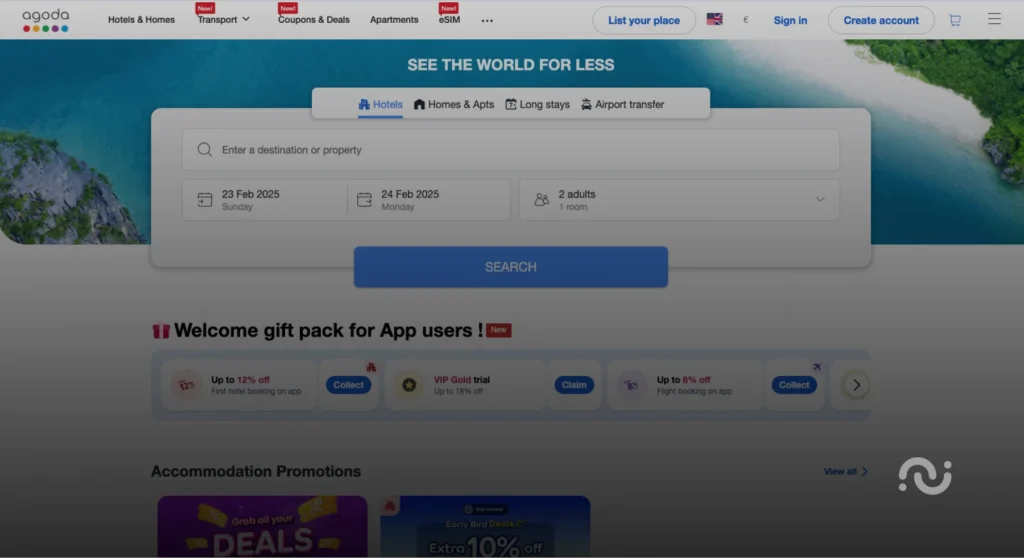Click the blue SEARCH button
This screenshot has width=1024, height=558.
[x=511, y=267]
